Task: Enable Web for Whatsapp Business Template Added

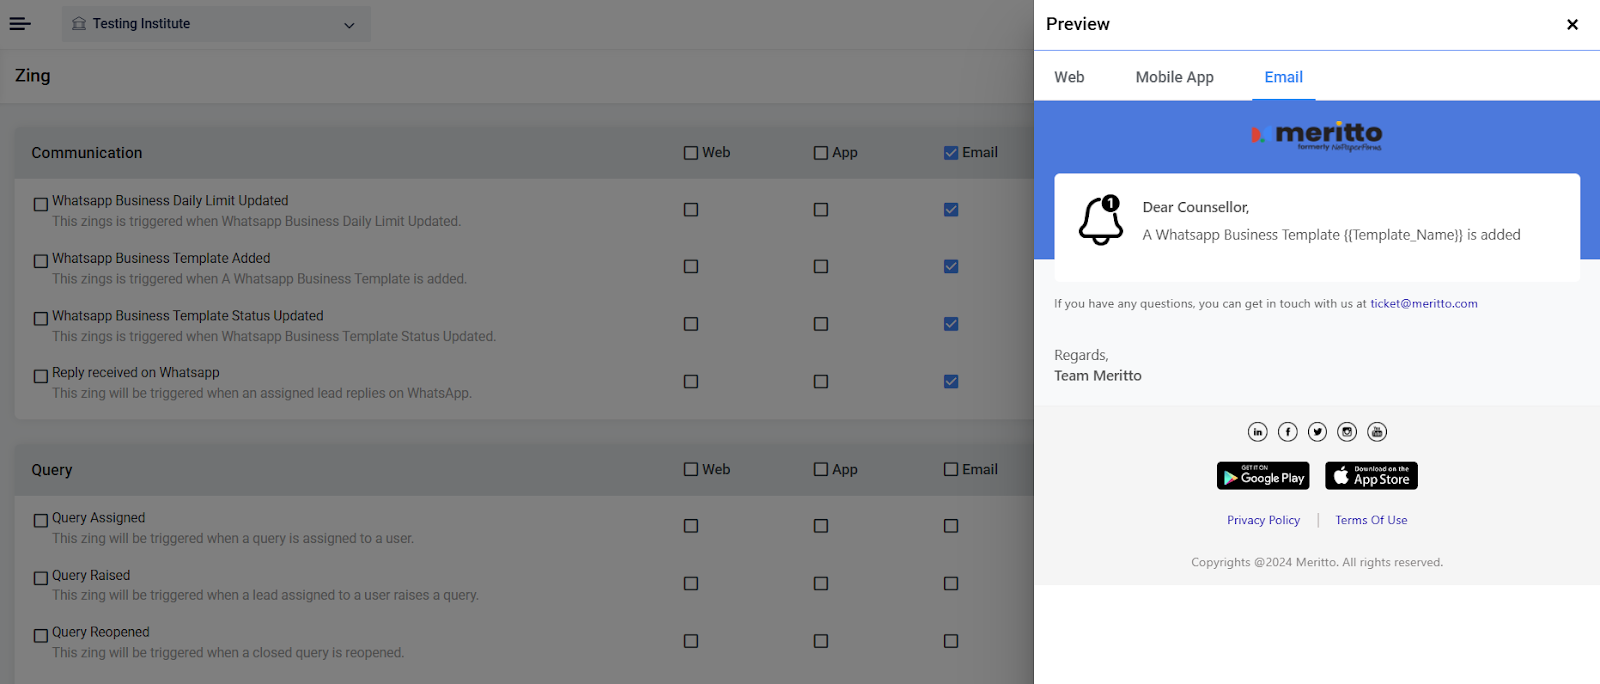Action: click(x=691, y=267)
